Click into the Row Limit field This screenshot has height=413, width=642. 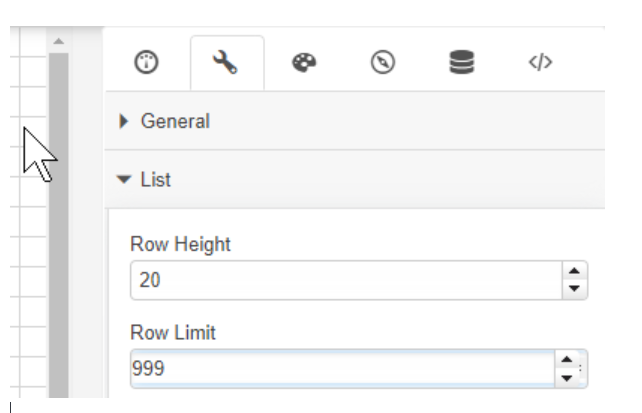342,369
